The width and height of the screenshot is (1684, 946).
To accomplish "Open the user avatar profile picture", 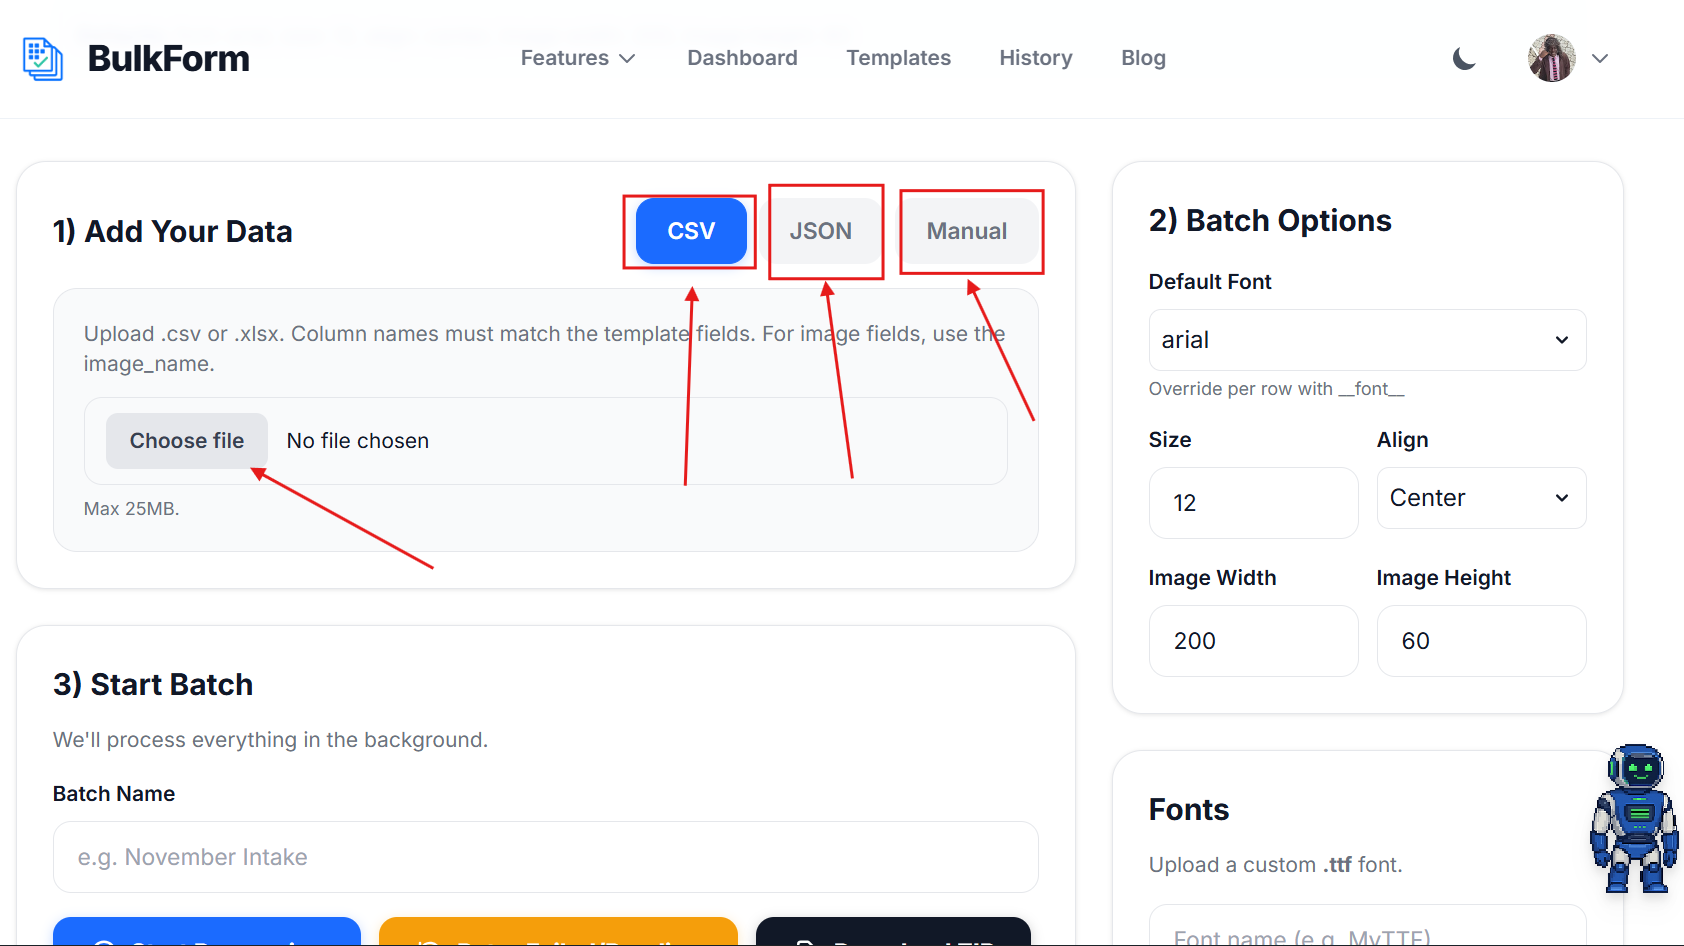I will coord(1551,58).
